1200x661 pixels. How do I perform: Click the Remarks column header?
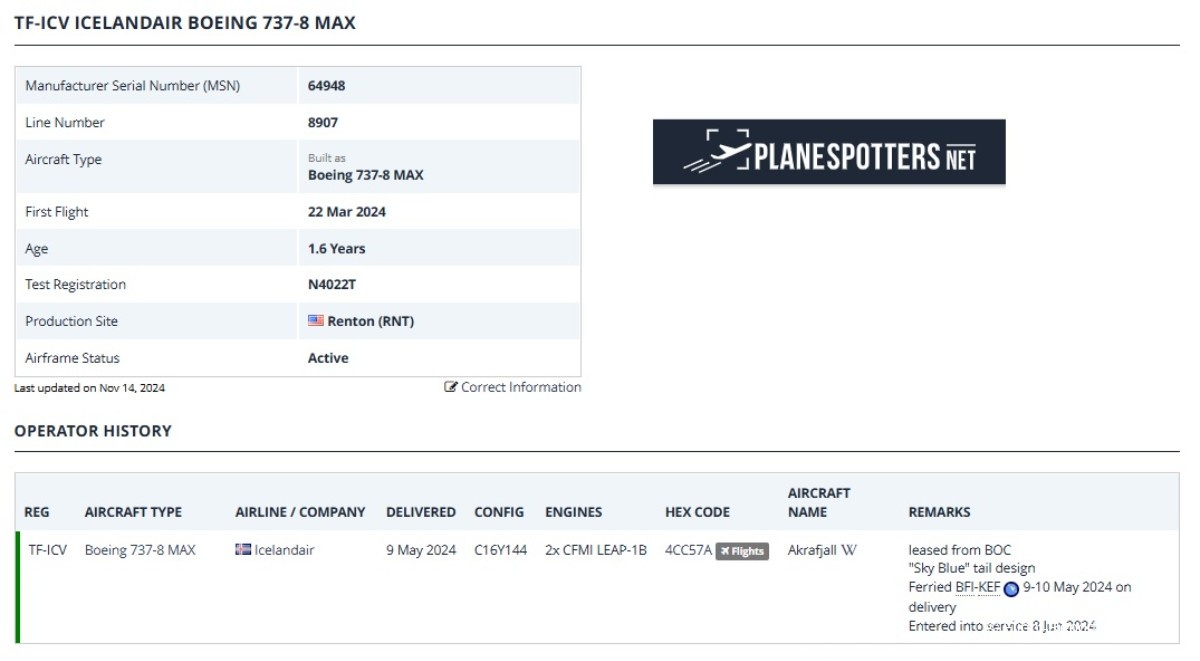[939, 512]
